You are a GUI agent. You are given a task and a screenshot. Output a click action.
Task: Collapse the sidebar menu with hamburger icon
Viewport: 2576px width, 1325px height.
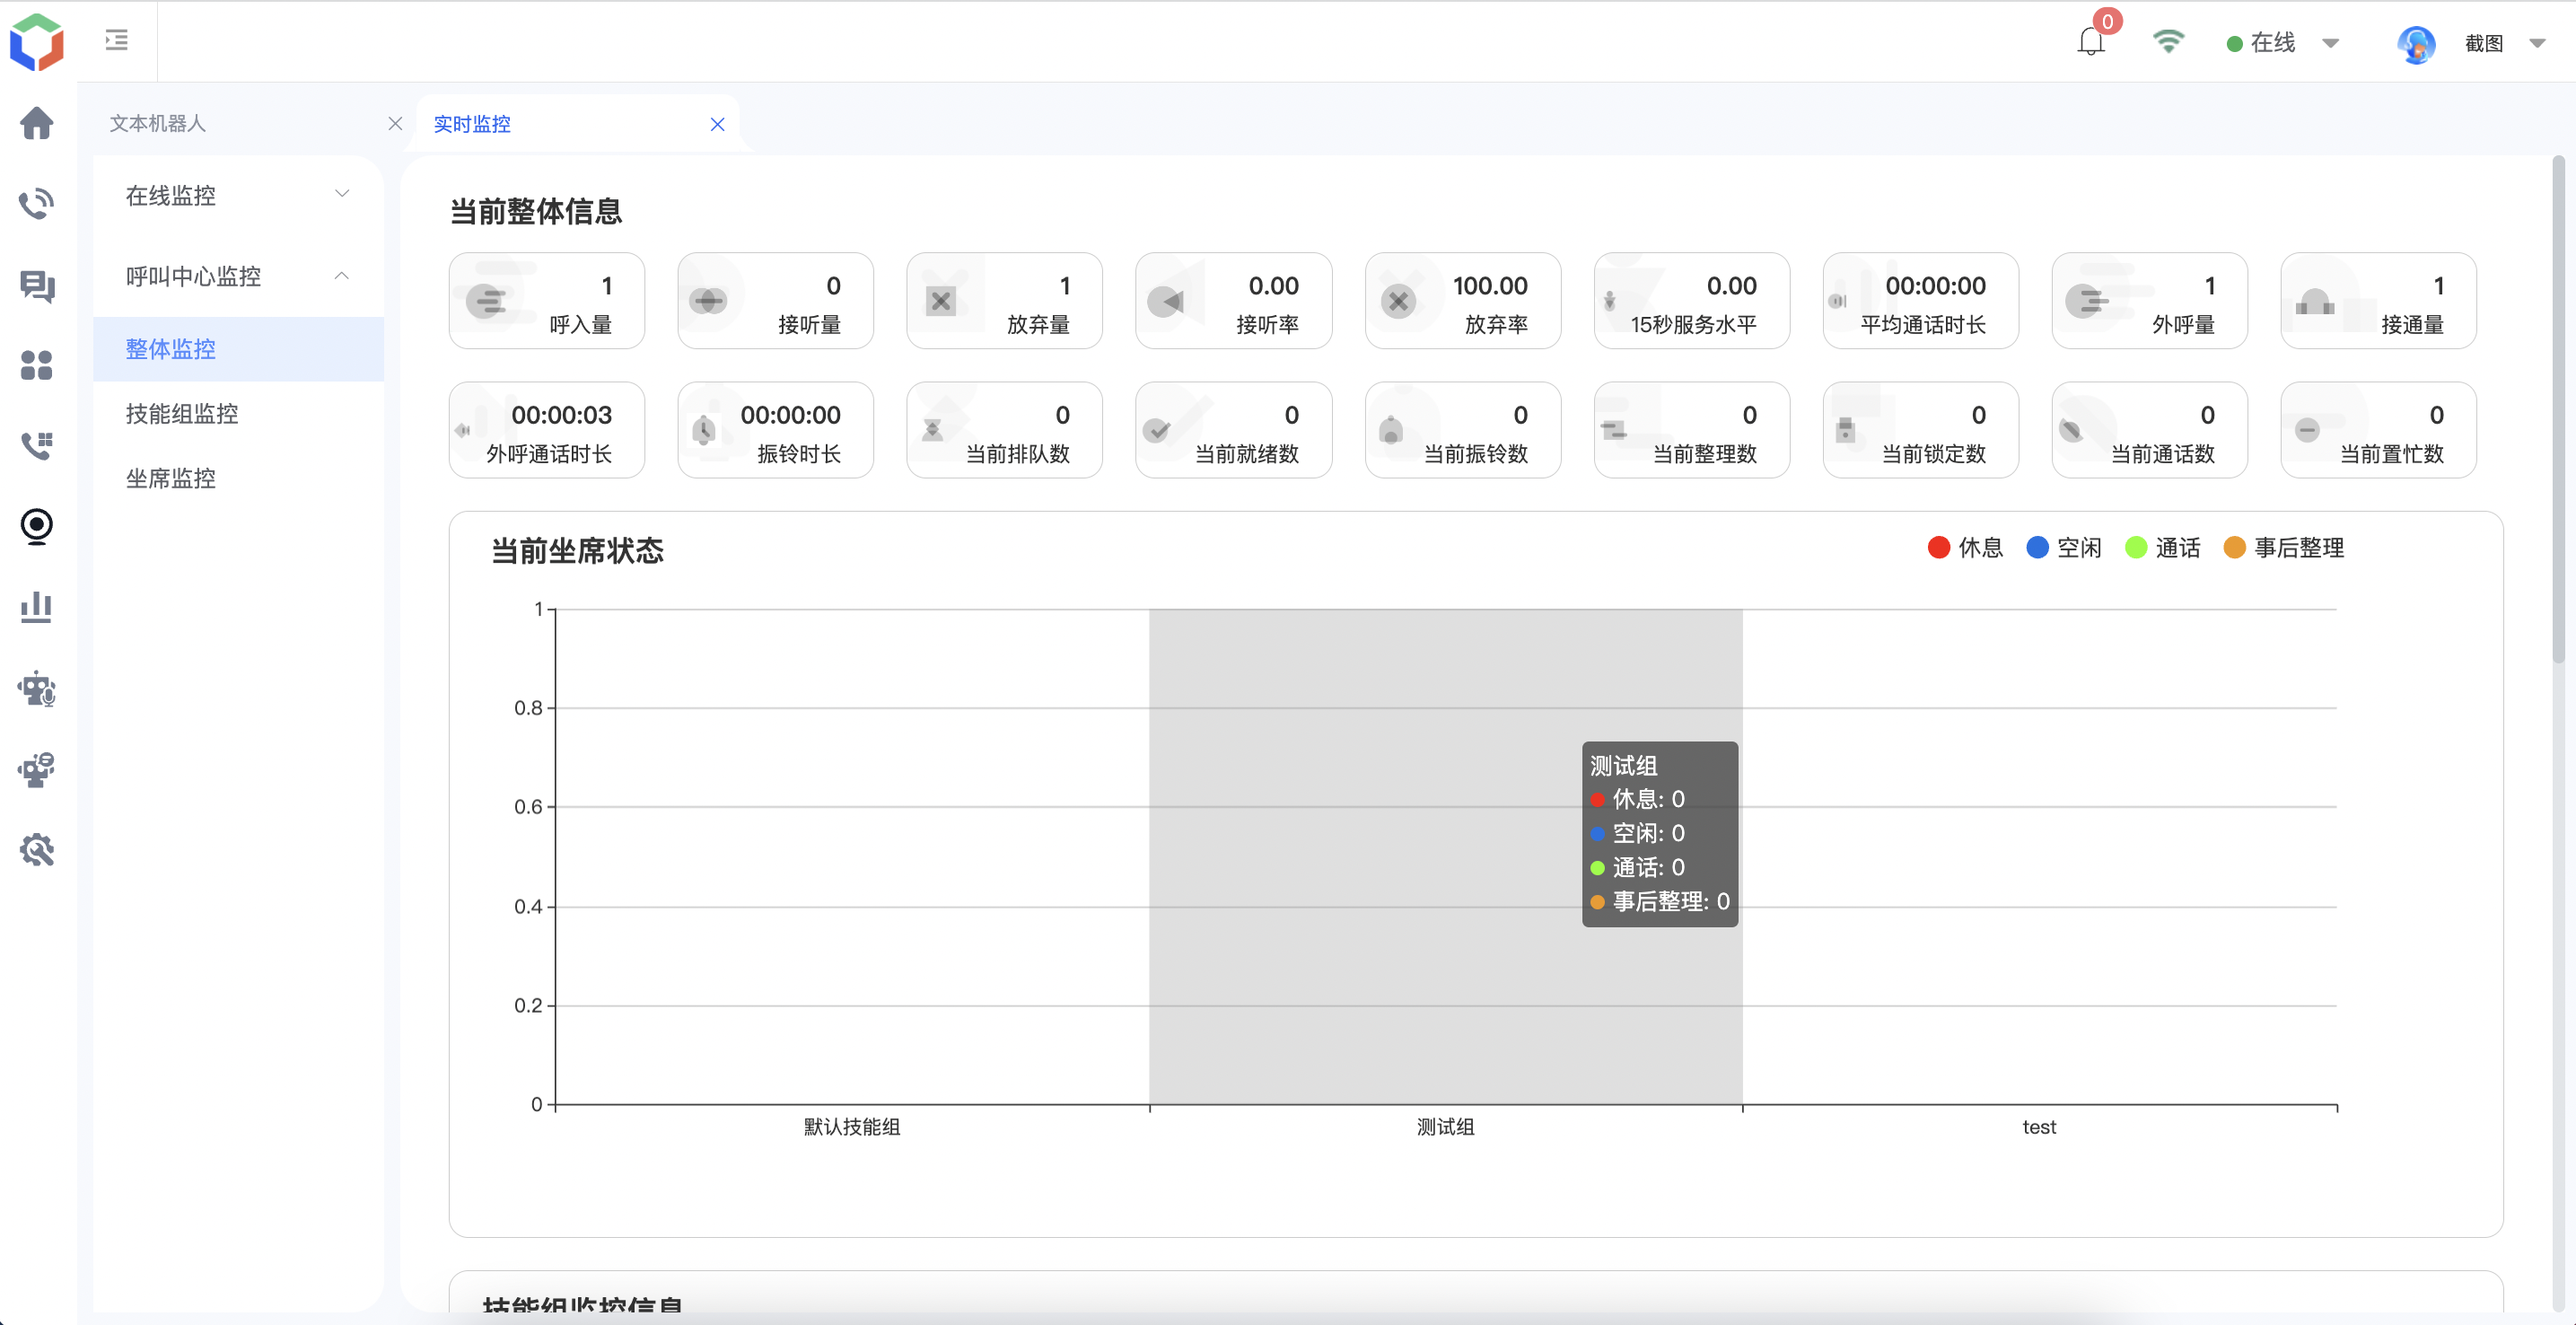(x=117, y=40)
